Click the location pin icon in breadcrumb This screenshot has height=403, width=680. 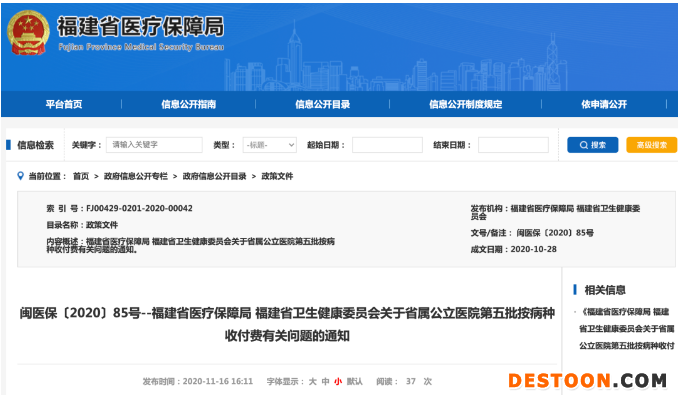click(x=20, y=176)
